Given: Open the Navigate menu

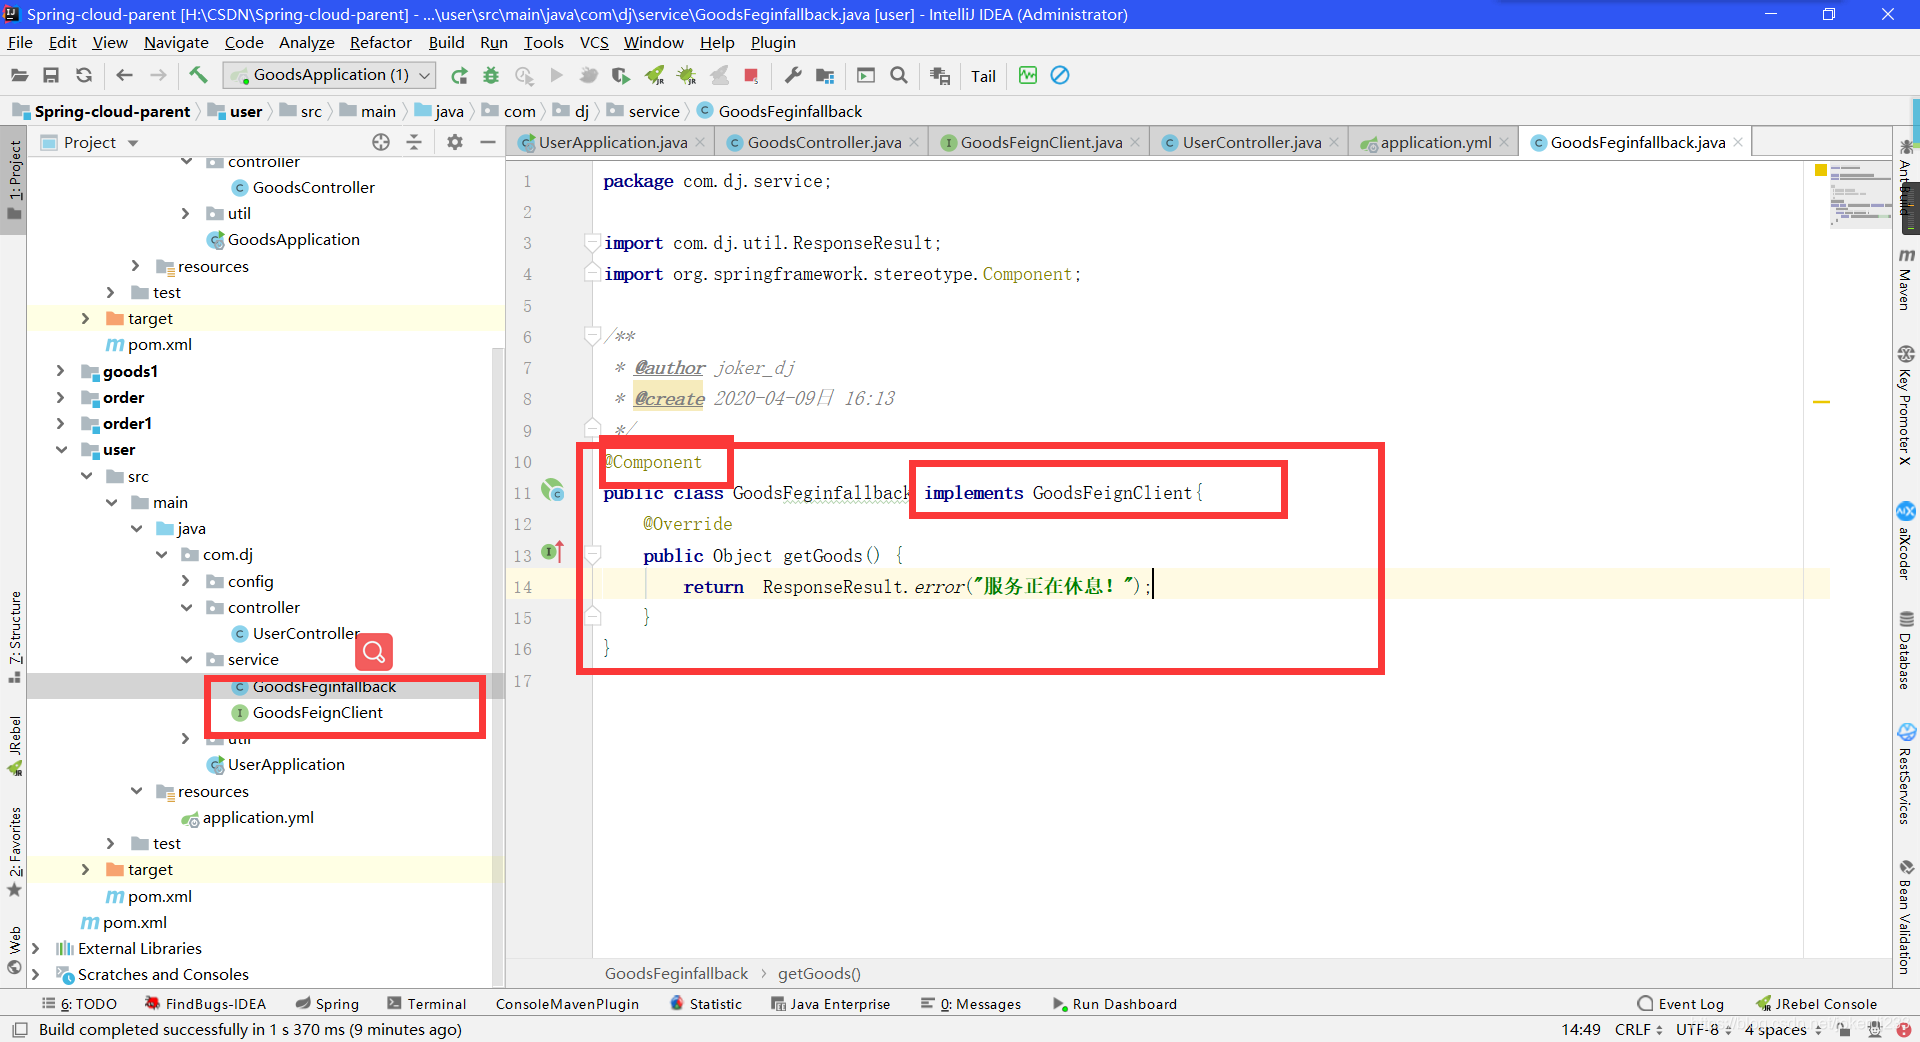Looking at the screenshot, I should [176, 42].
